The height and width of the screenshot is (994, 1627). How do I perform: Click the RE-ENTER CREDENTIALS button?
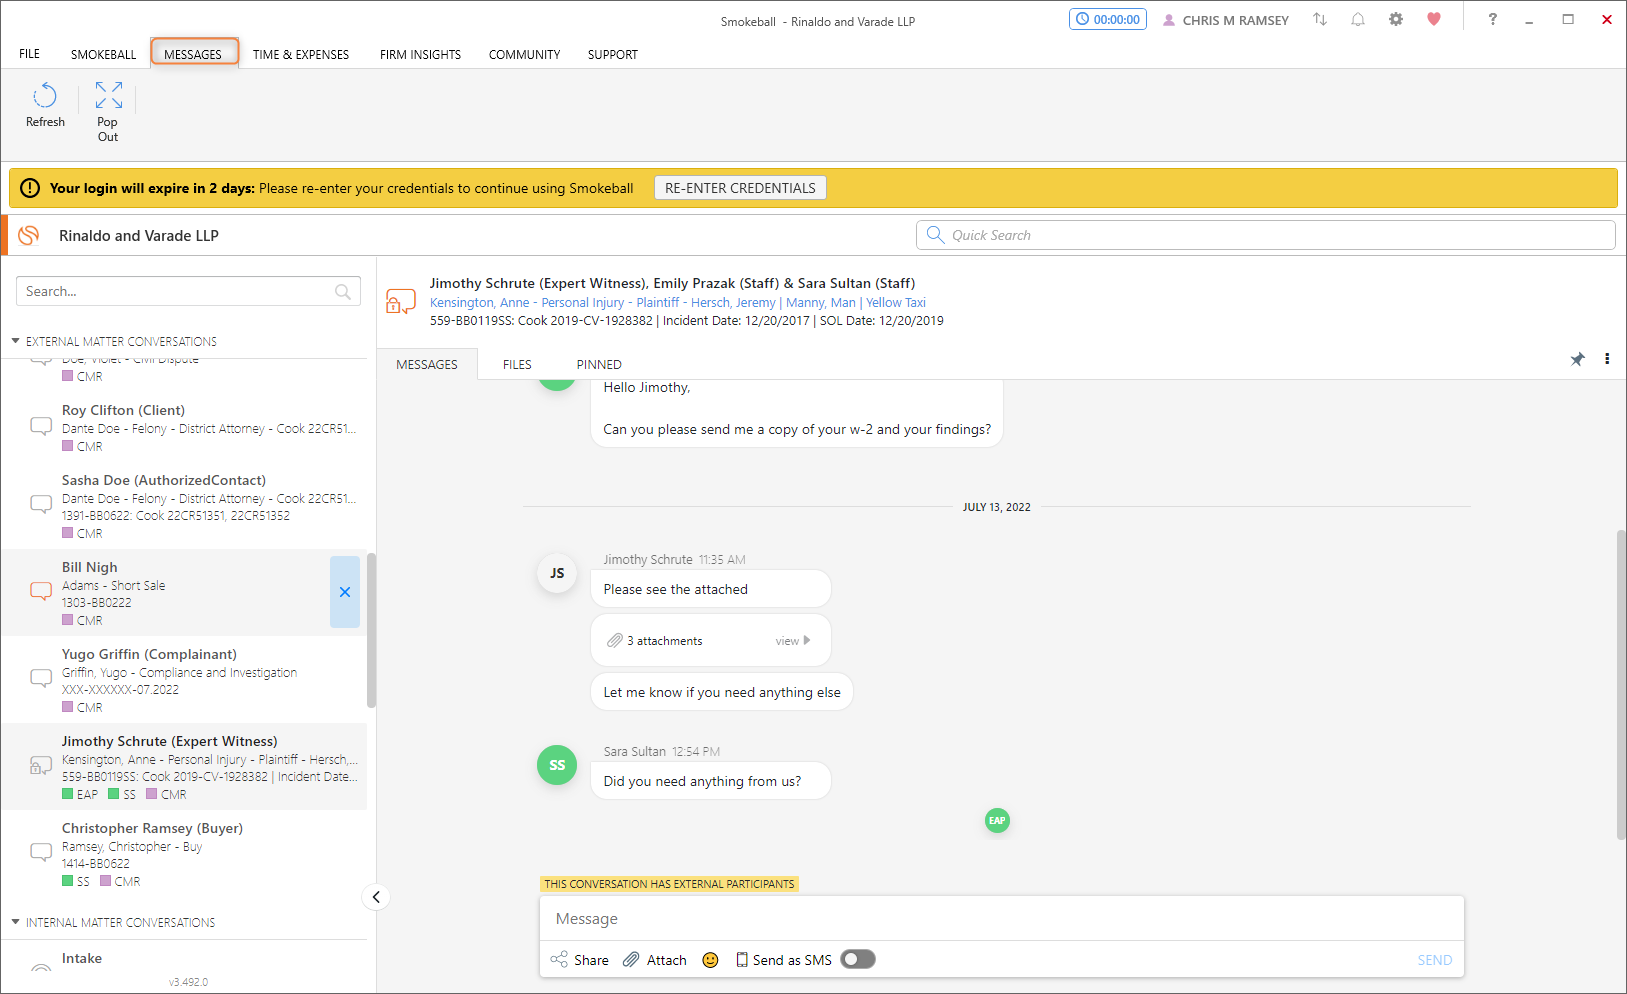(740, 188)
